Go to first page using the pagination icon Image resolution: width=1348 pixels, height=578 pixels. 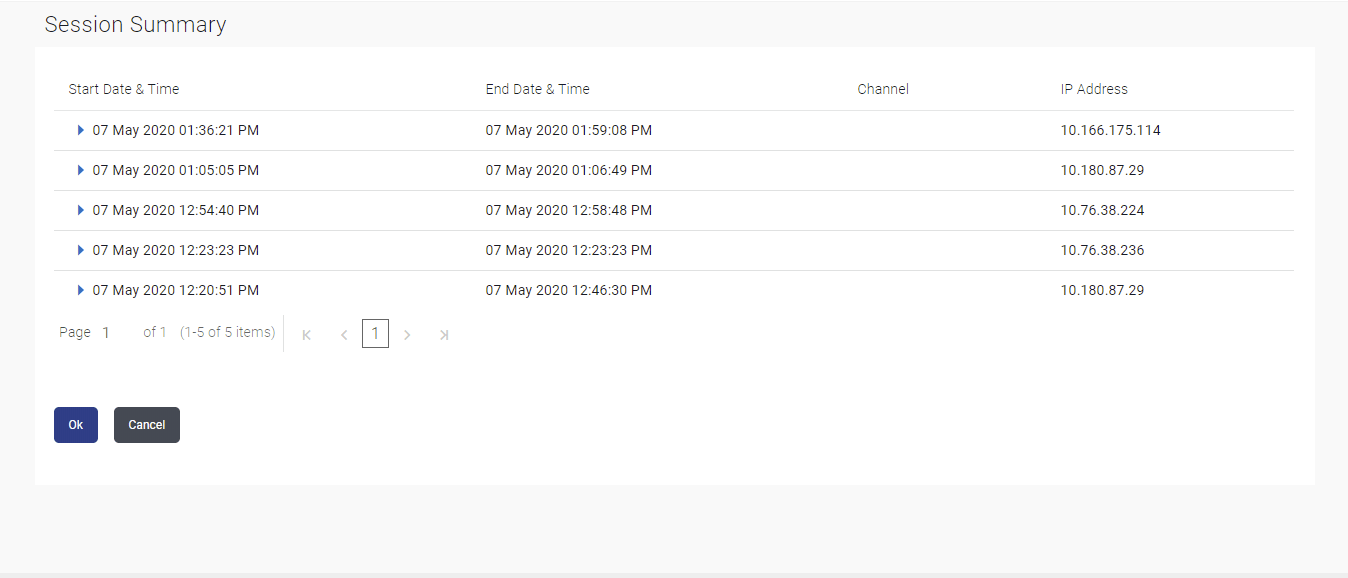pyautogui.click(x=307, y=335)
